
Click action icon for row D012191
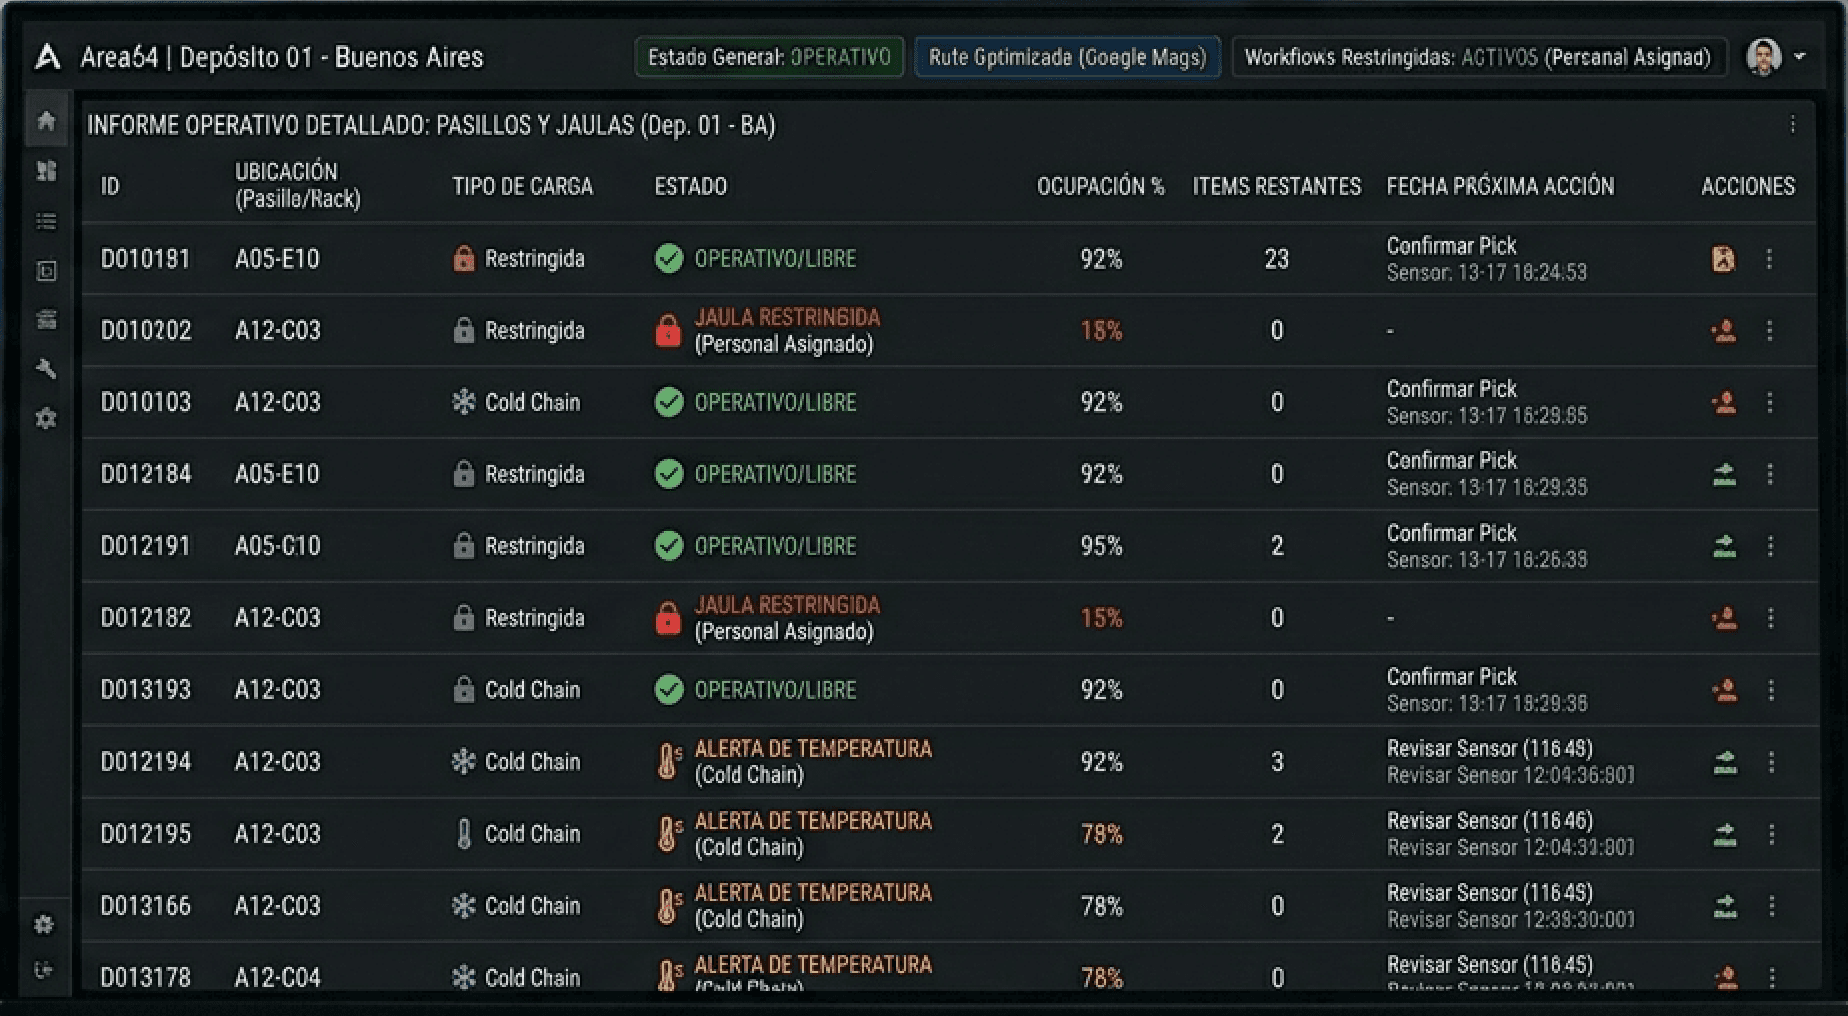(x=1725, y=547)
